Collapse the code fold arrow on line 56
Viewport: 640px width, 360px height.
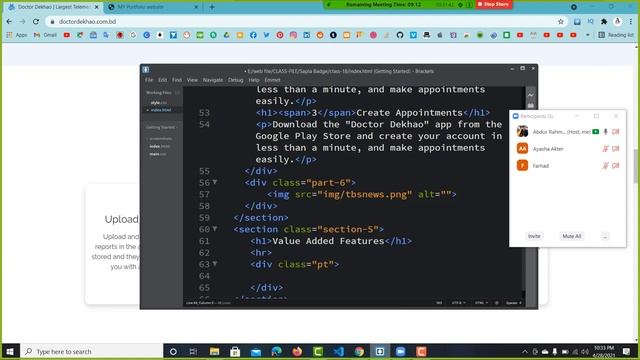pyautogui.click(x=215, y=182)
